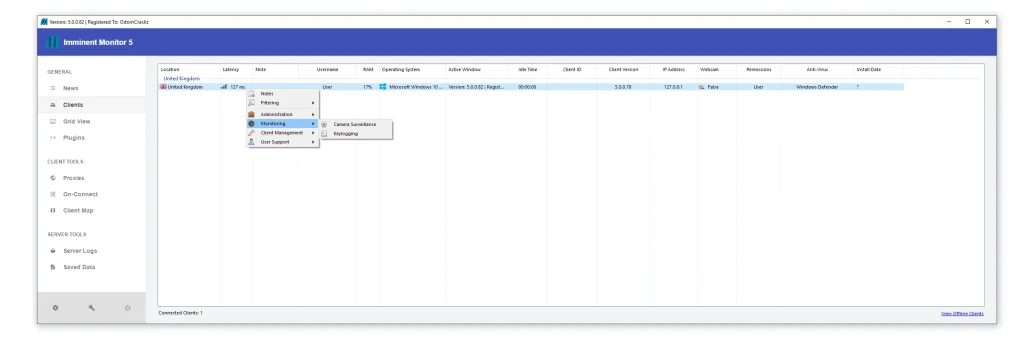The height and width of the screenshot is (361, 1024).
Task: Select Monitoring in the context menu
Action: coord(283,123)
